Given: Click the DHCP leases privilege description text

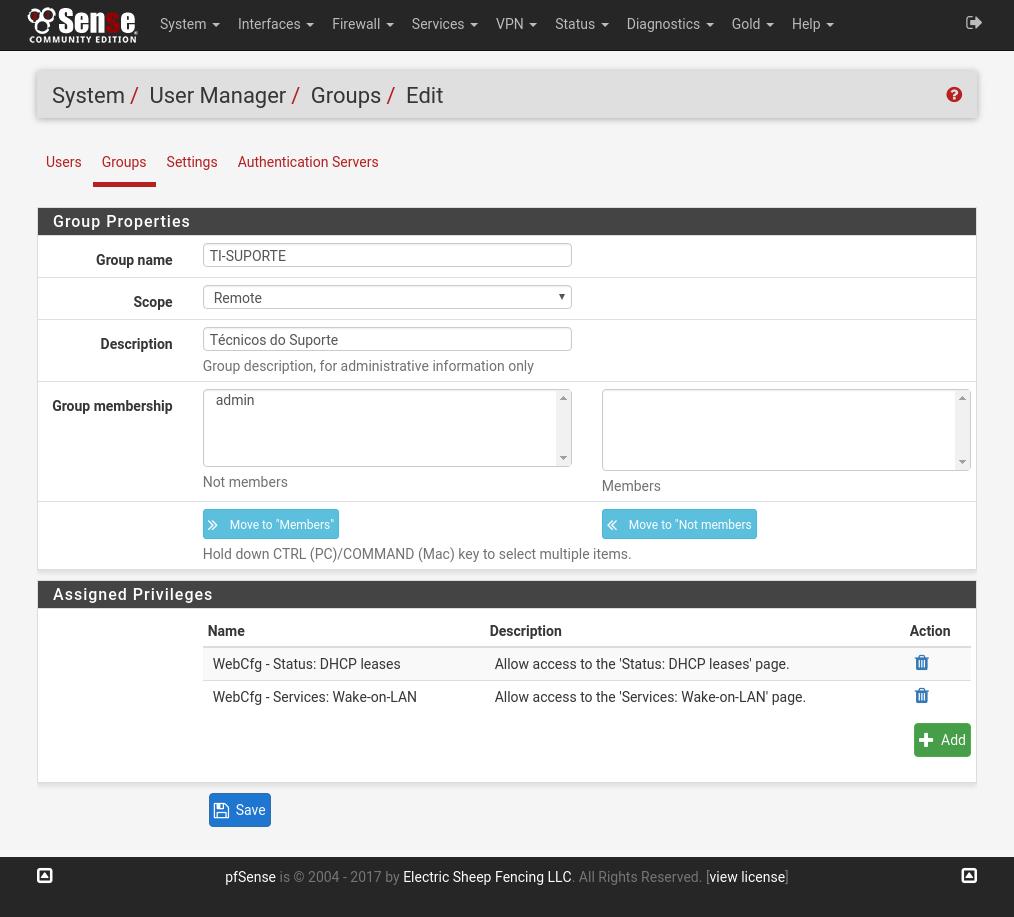Looking at the screenshot, I should 642,663.
